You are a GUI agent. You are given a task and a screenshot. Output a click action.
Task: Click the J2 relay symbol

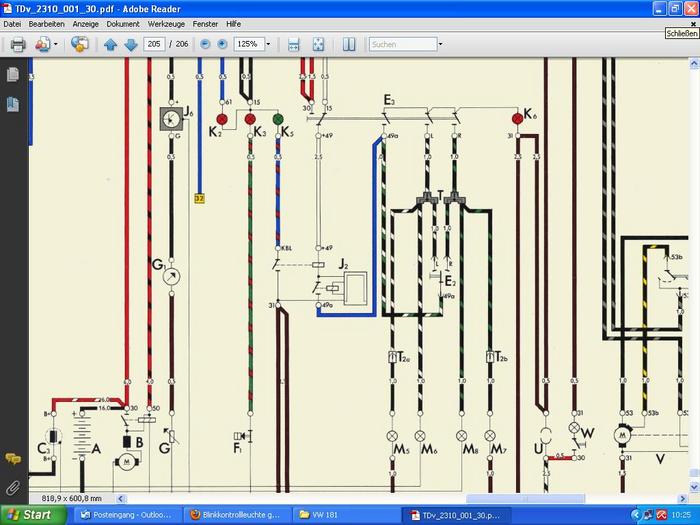(354, 288)
